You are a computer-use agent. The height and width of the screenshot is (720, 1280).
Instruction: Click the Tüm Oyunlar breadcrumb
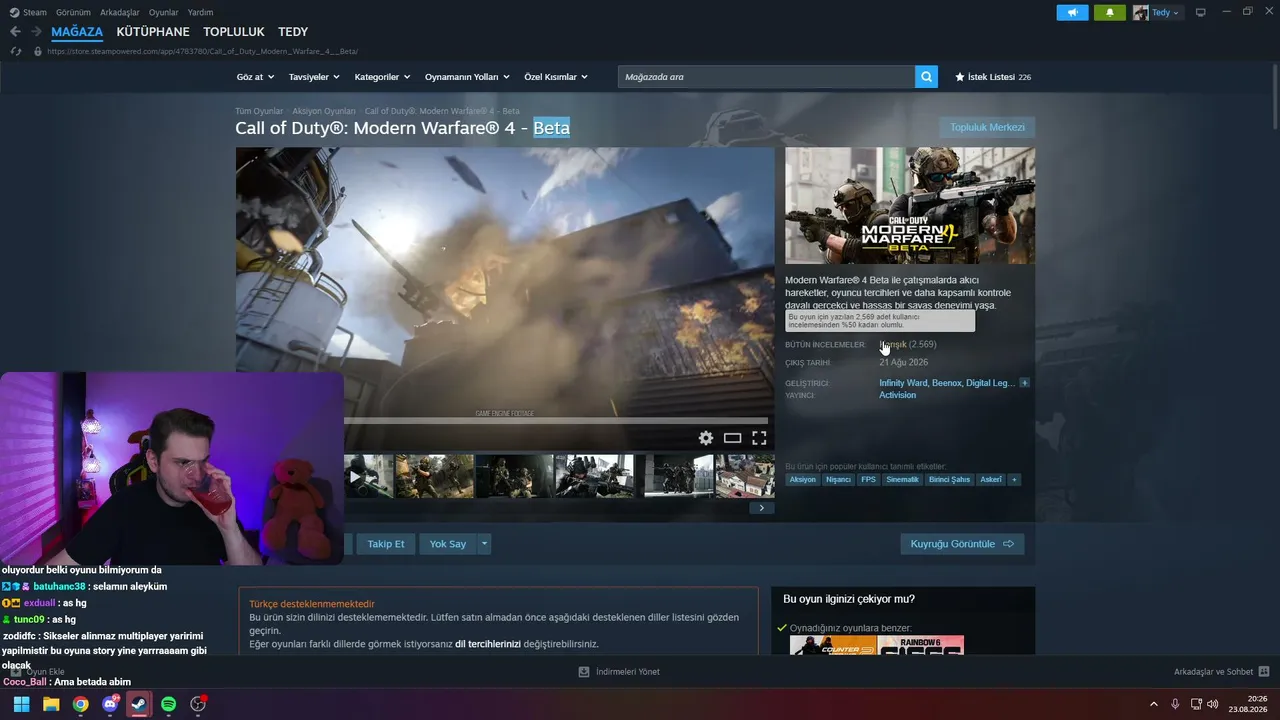click(259, 111)
